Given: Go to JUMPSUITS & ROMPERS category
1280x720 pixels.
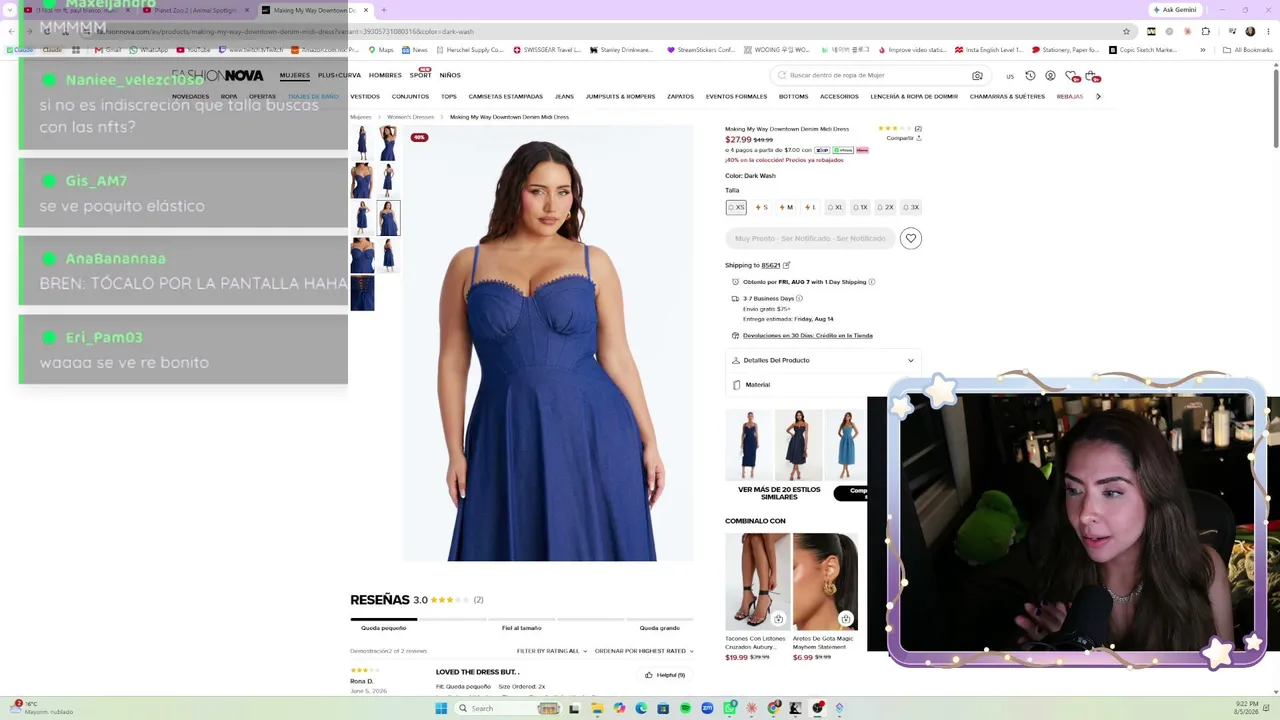Looking at the screenshot, I should (x=620, y=97).
